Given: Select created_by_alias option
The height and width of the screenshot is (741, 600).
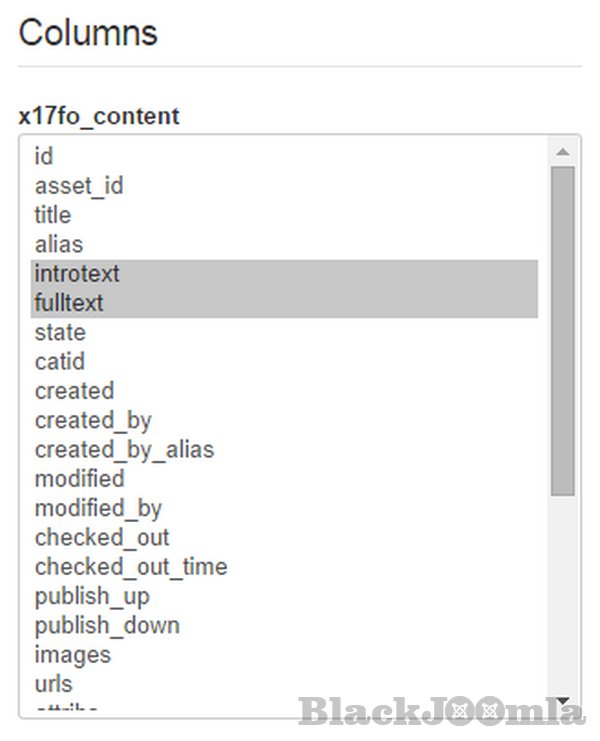Looking at the screenshot, I should pos(124,449).
